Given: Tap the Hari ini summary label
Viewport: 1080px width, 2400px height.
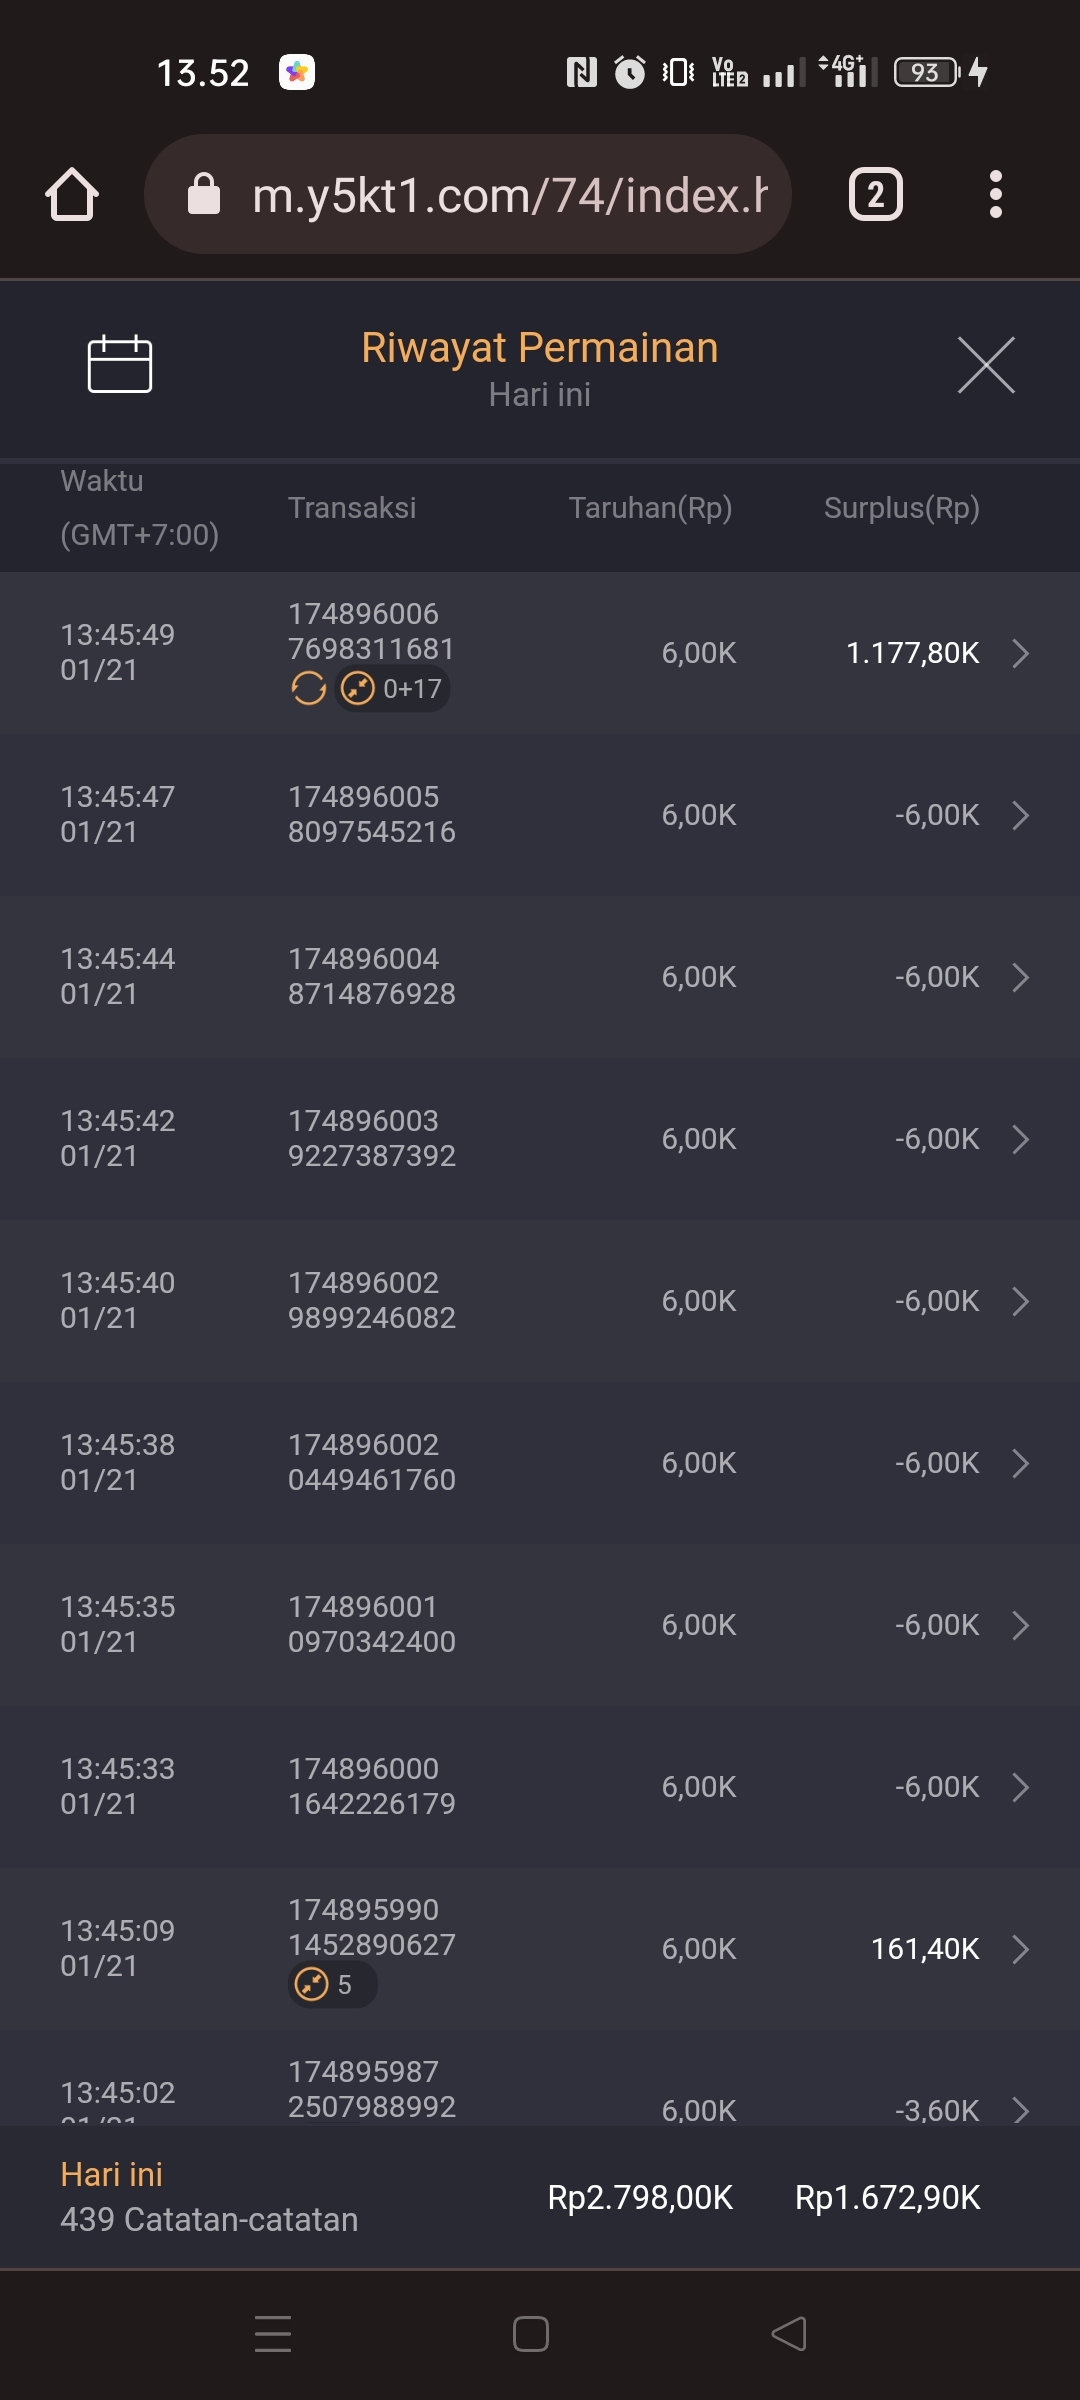Looking at the screenshot, I should (111, 2175).
